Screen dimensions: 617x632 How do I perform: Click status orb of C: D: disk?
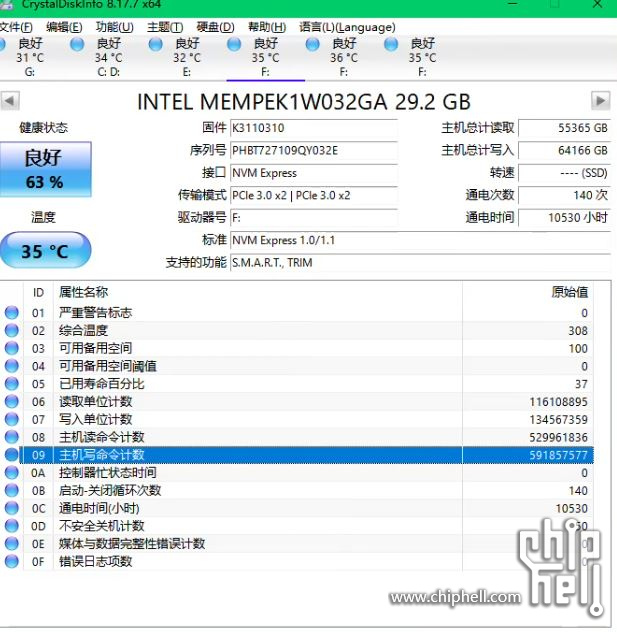(x=77, y=44)
